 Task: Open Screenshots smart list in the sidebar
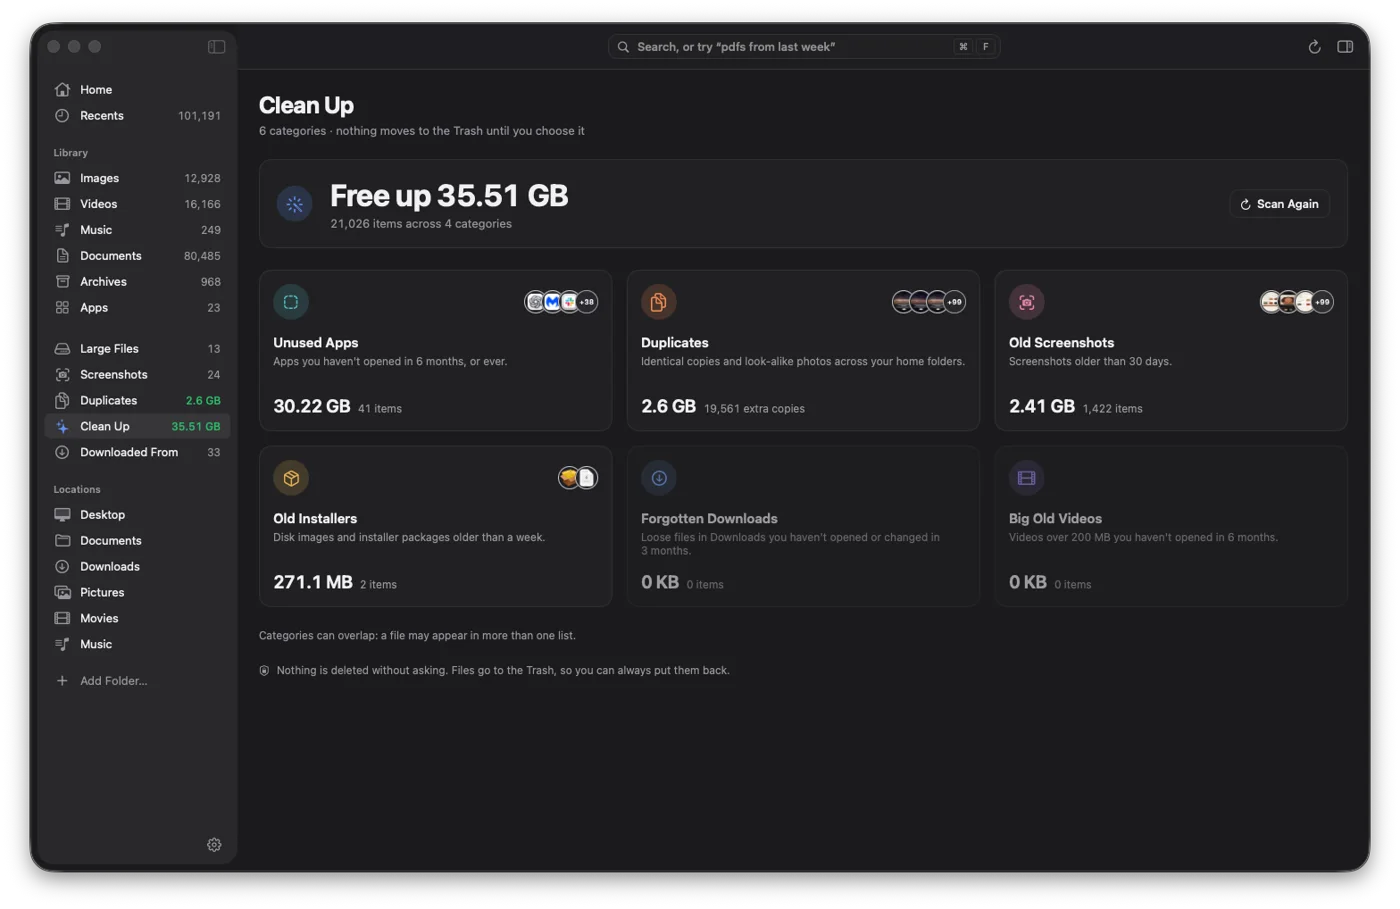click(x=137, y=375)
